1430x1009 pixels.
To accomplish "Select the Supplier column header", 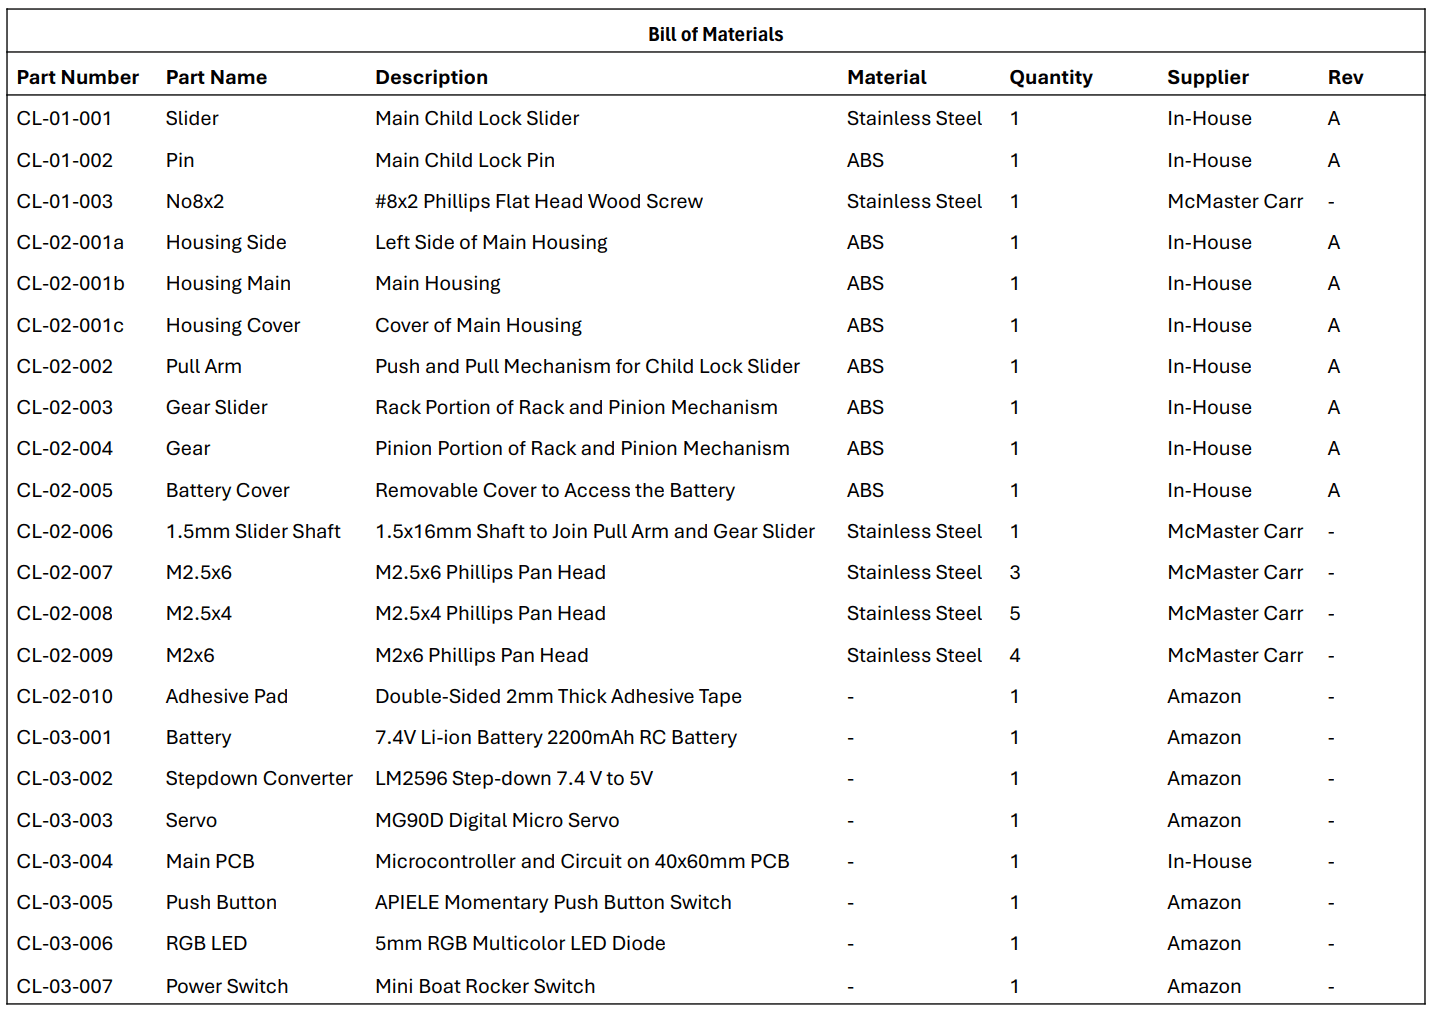I will click(x=1207, y=77).
